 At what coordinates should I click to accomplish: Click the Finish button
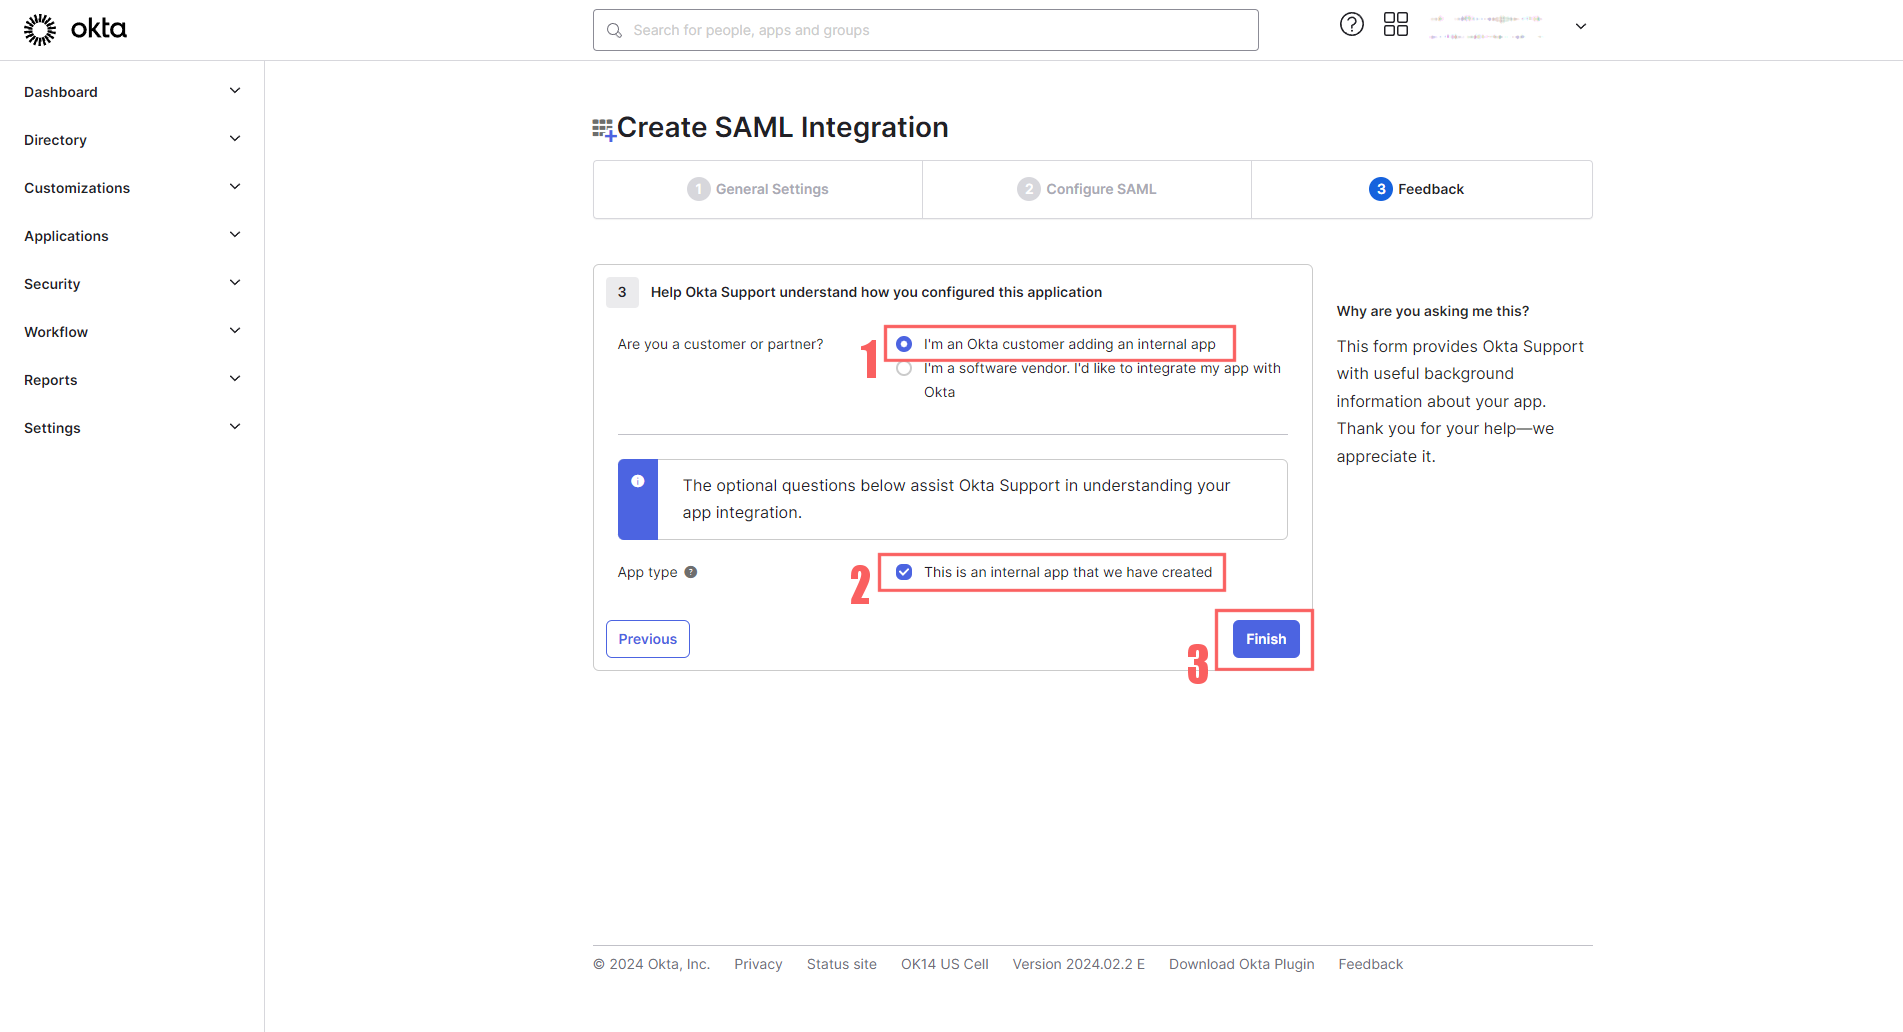[1266, 639]
